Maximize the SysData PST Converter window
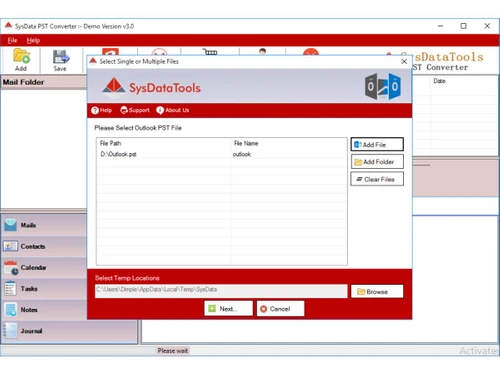500x375 pixels. 463,26
